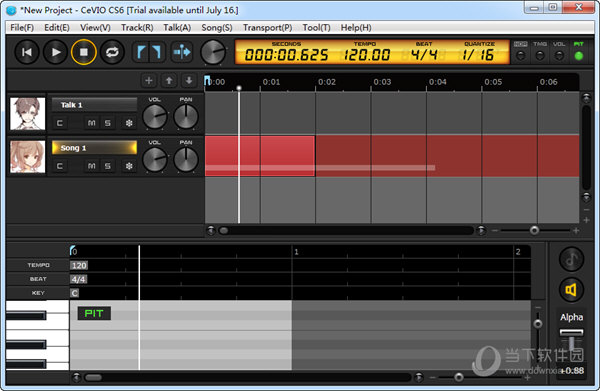Viewport: 600px width, 391px height.
Task: Click the track area scroll down arrow
Action: coord(586,197)
